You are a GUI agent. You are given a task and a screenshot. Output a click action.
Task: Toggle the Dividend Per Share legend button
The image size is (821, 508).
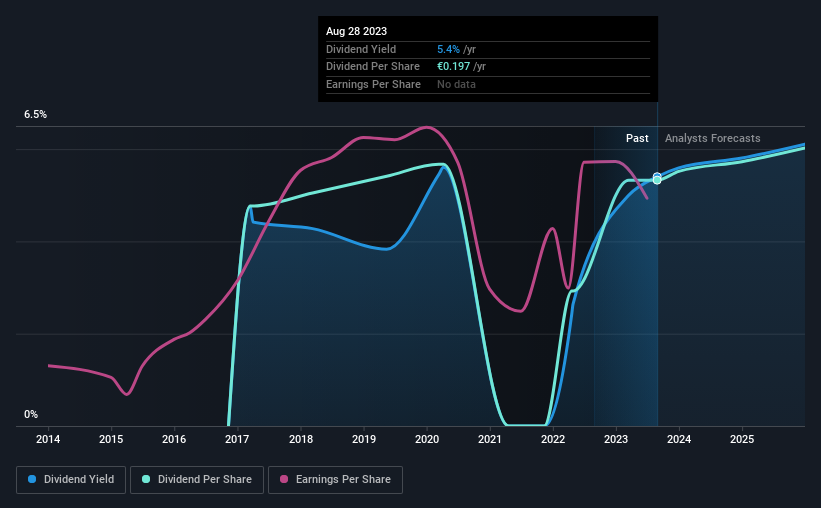point(197,480)
